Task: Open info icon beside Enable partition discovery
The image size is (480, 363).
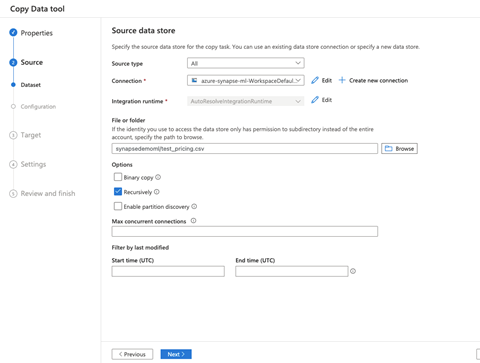Action: click(x=194, y=207)
